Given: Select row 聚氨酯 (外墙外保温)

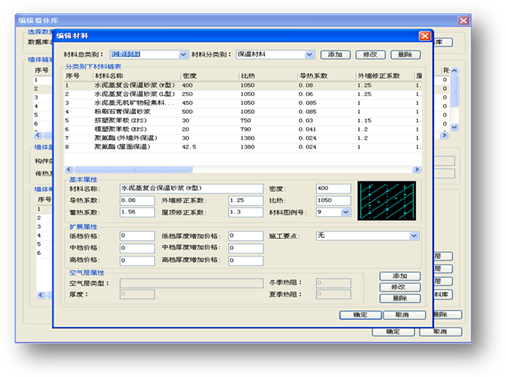Looking at the screenshot, I should (x=243, y=138).
